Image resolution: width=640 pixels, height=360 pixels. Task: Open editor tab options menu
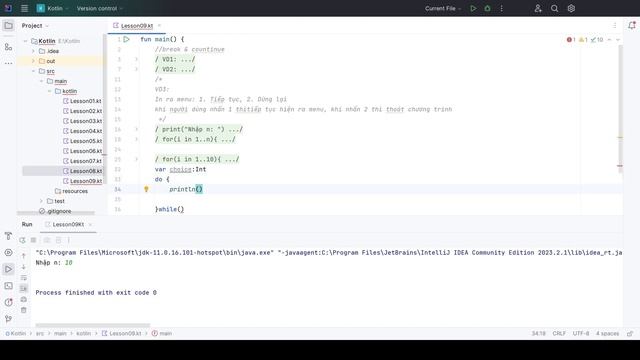click(x=615, y=25)
